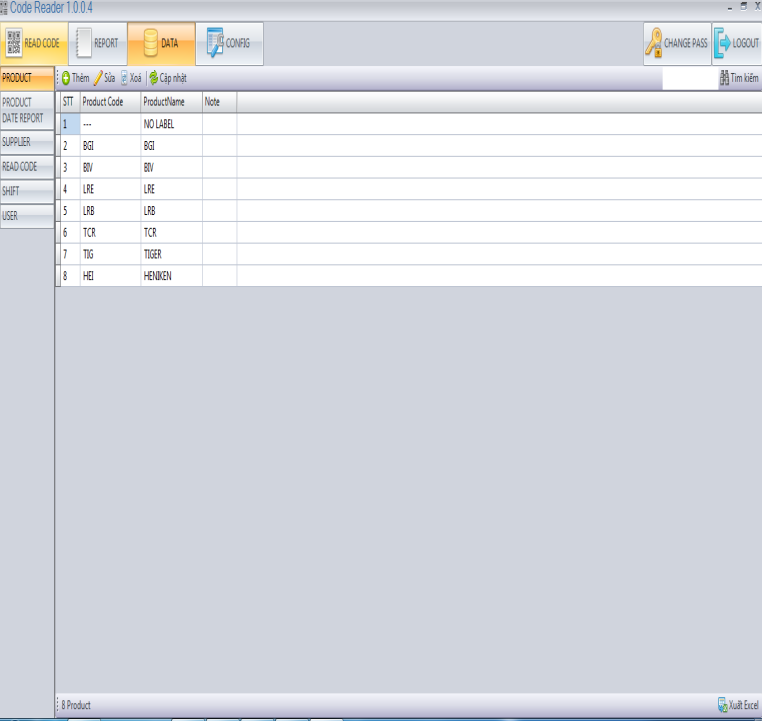Select the LRB product name cell
The width and height of the screenshot is (762, 721).
coord(172,211)
